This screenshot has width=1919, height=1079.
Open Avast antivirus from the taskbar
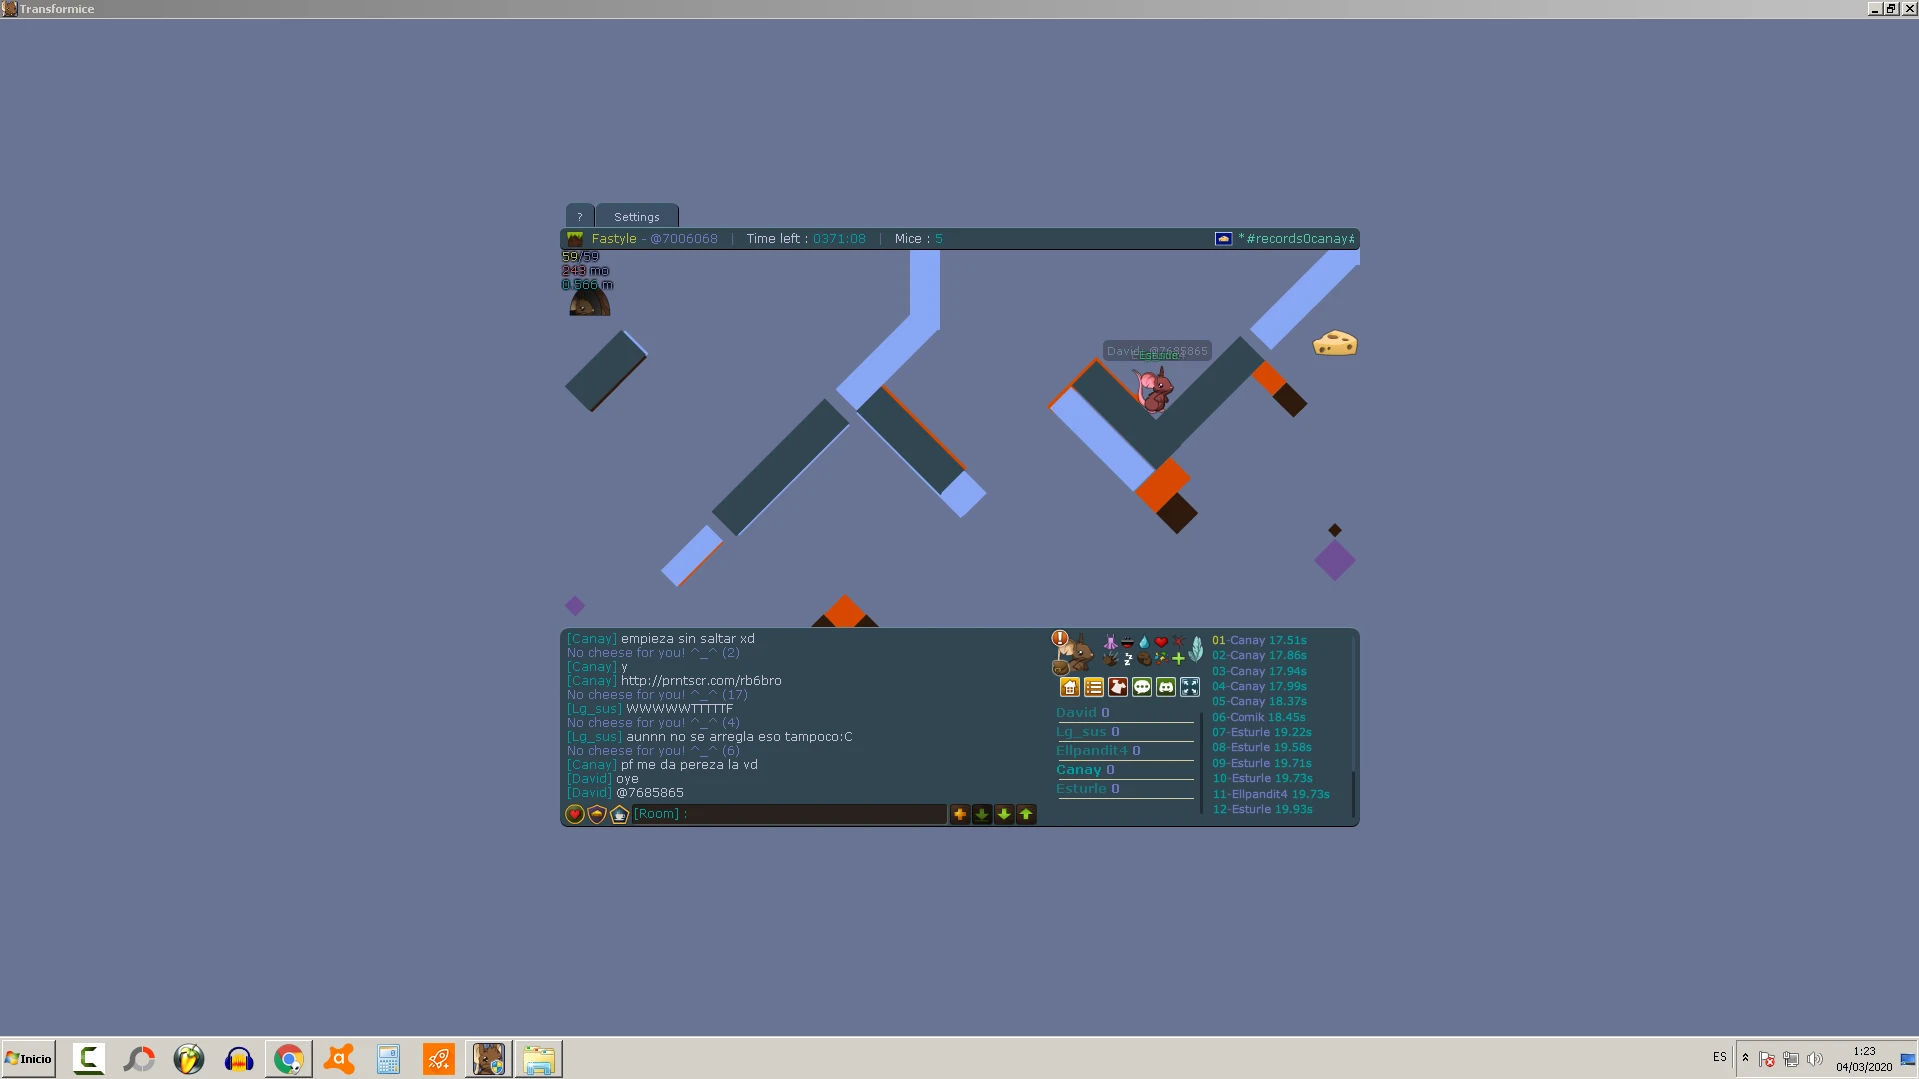click(x=339, y=1059)
